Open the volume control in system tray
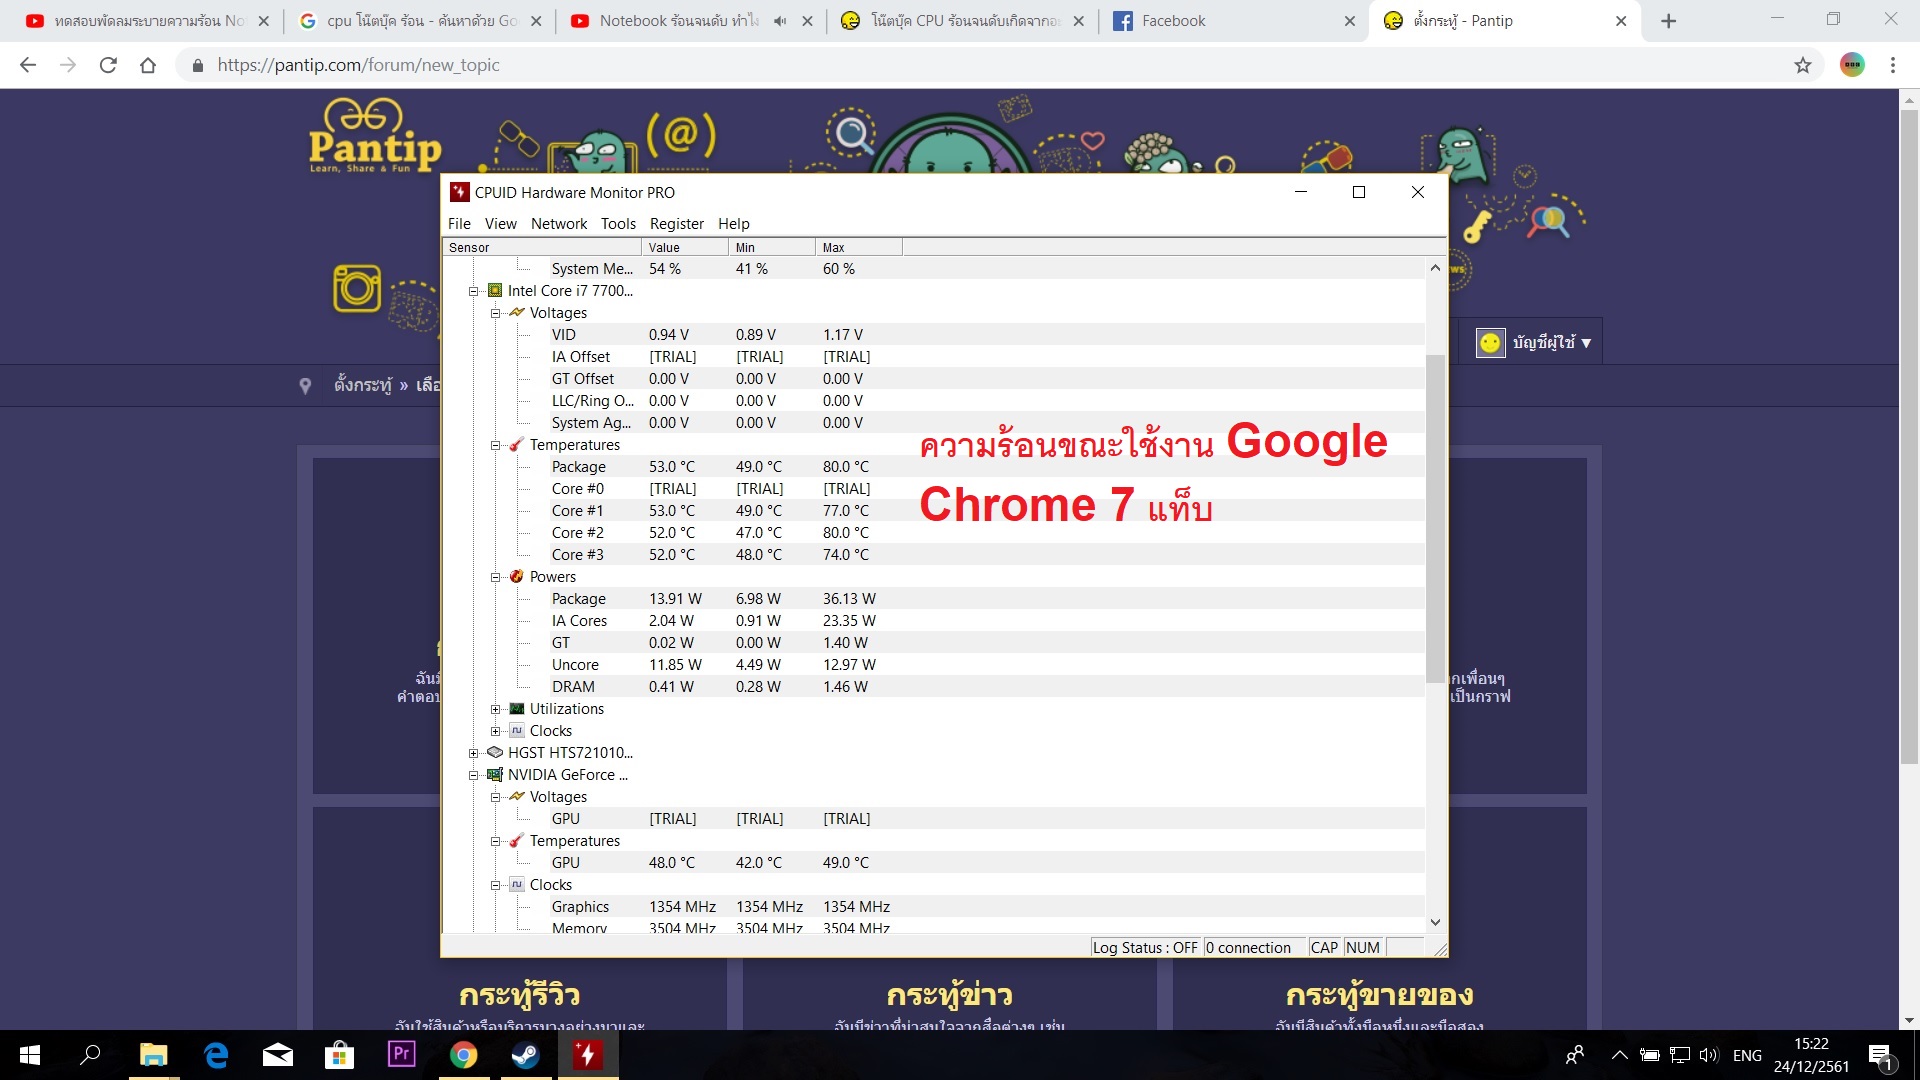 pos(1708,1055)
